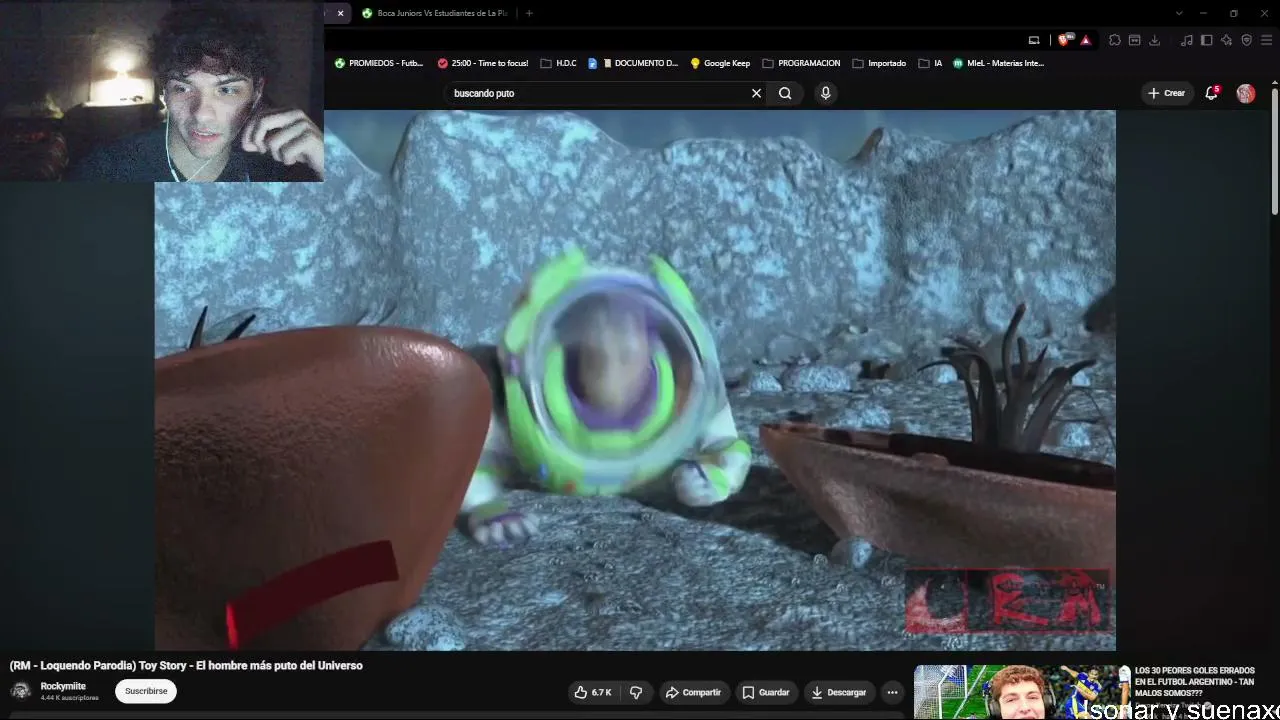Subscribe with the Suscribirse button
The width and height of the screenshot is (1280, 720).
point(146,691)
